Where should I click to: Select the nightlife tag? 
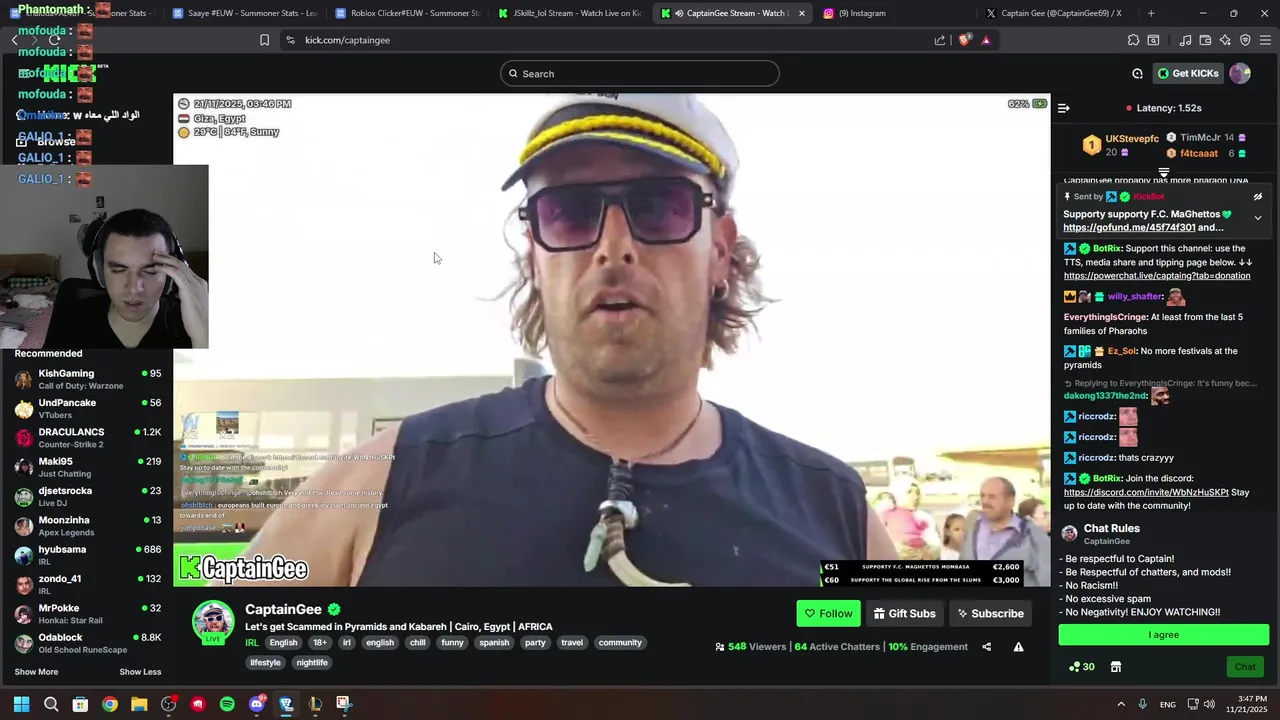(312, 663)
